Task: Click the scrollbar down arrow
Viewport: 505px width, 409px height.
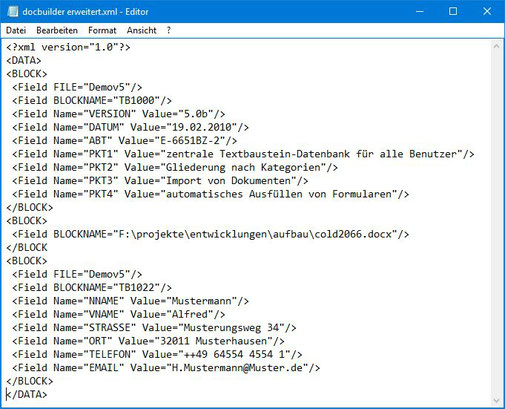Action: click(496, 400)
